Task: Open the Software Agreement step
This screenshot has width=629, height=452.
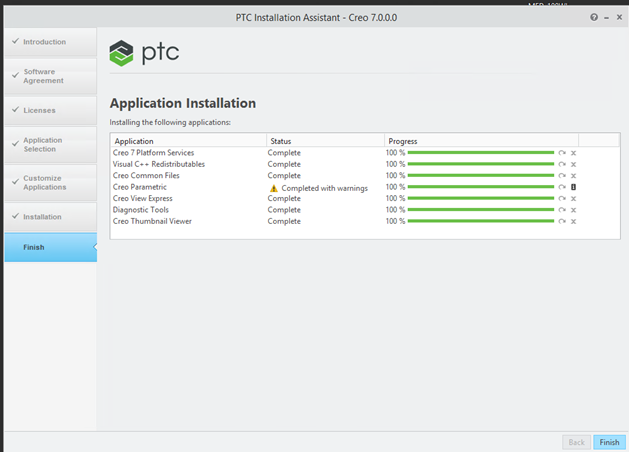Action: pos(51,76)
